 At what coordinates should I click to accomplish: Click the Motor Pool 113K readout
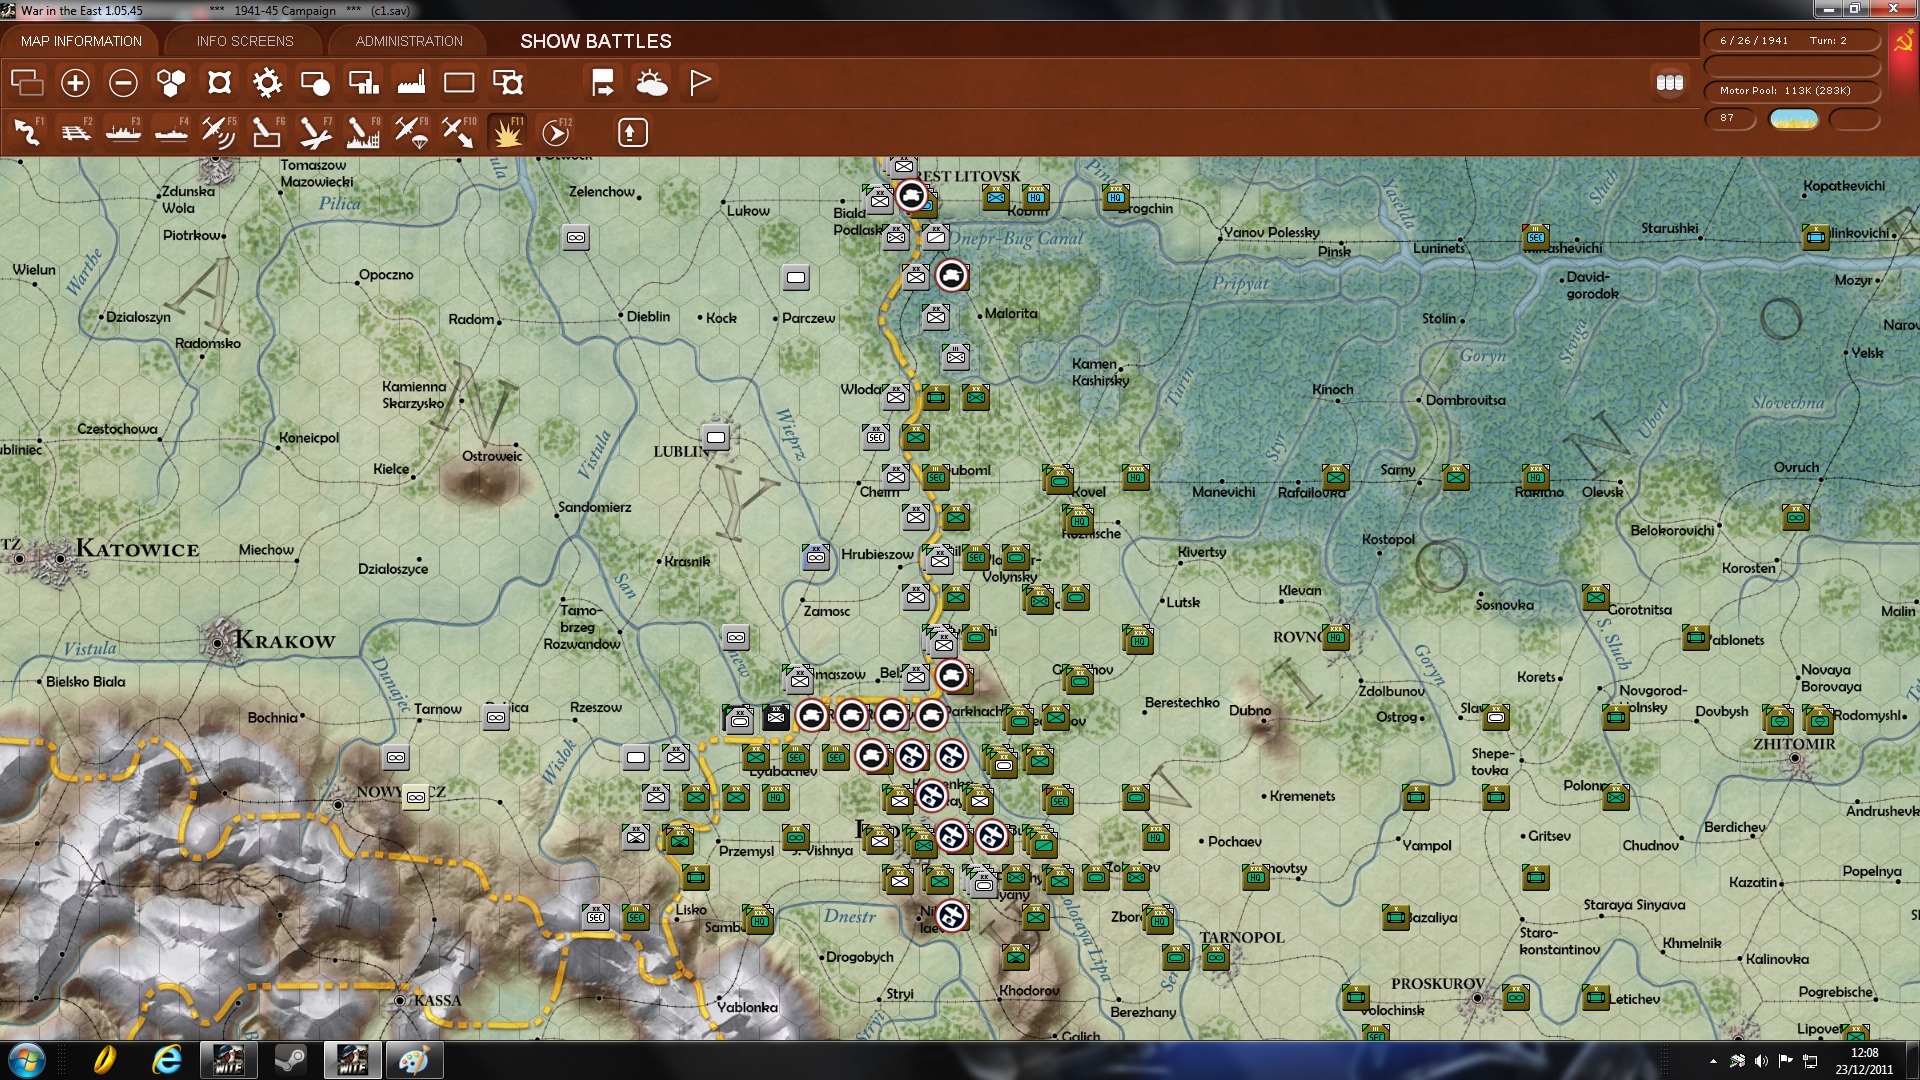1791,91
